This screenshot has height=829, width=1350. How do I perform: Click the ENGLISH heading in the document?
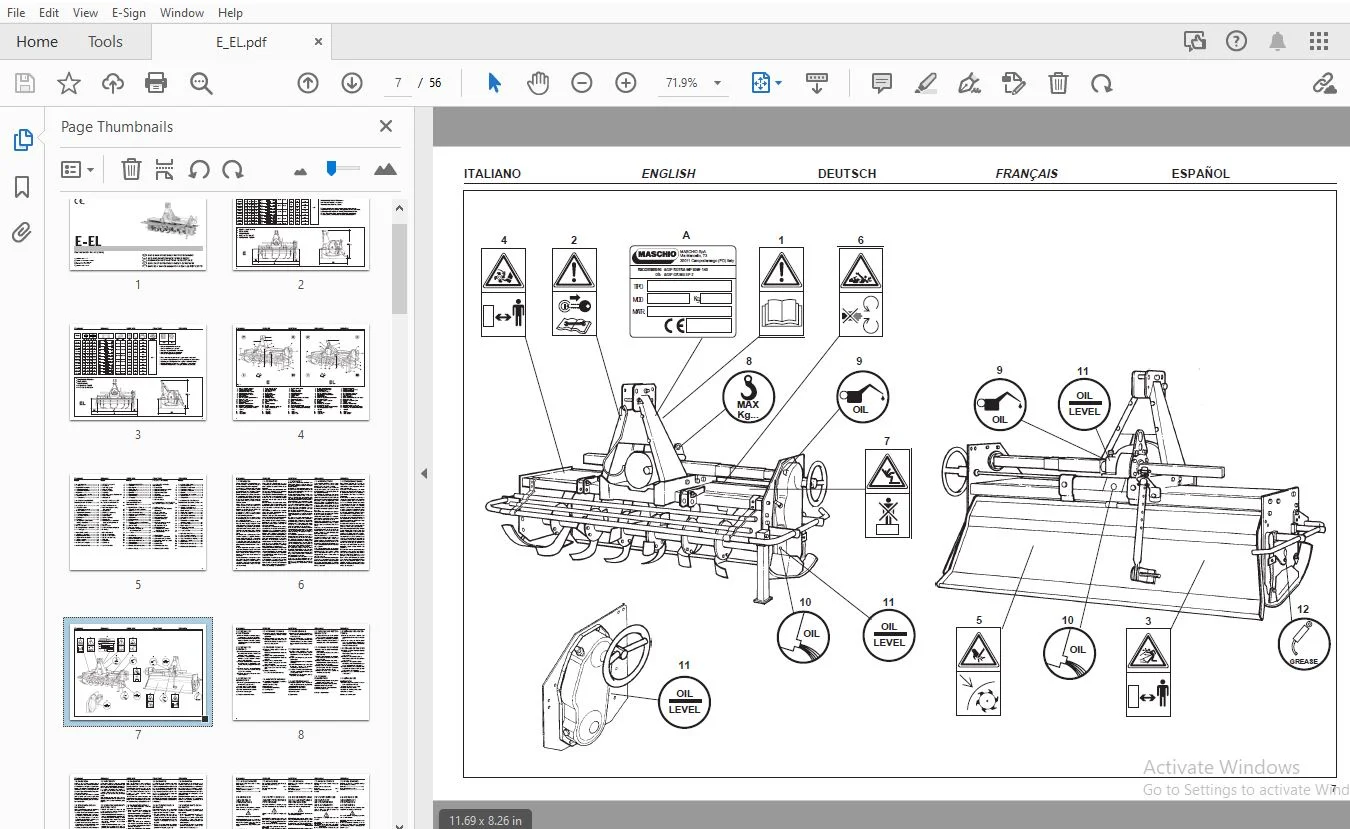pyautogui.click(x=668, y=174)
